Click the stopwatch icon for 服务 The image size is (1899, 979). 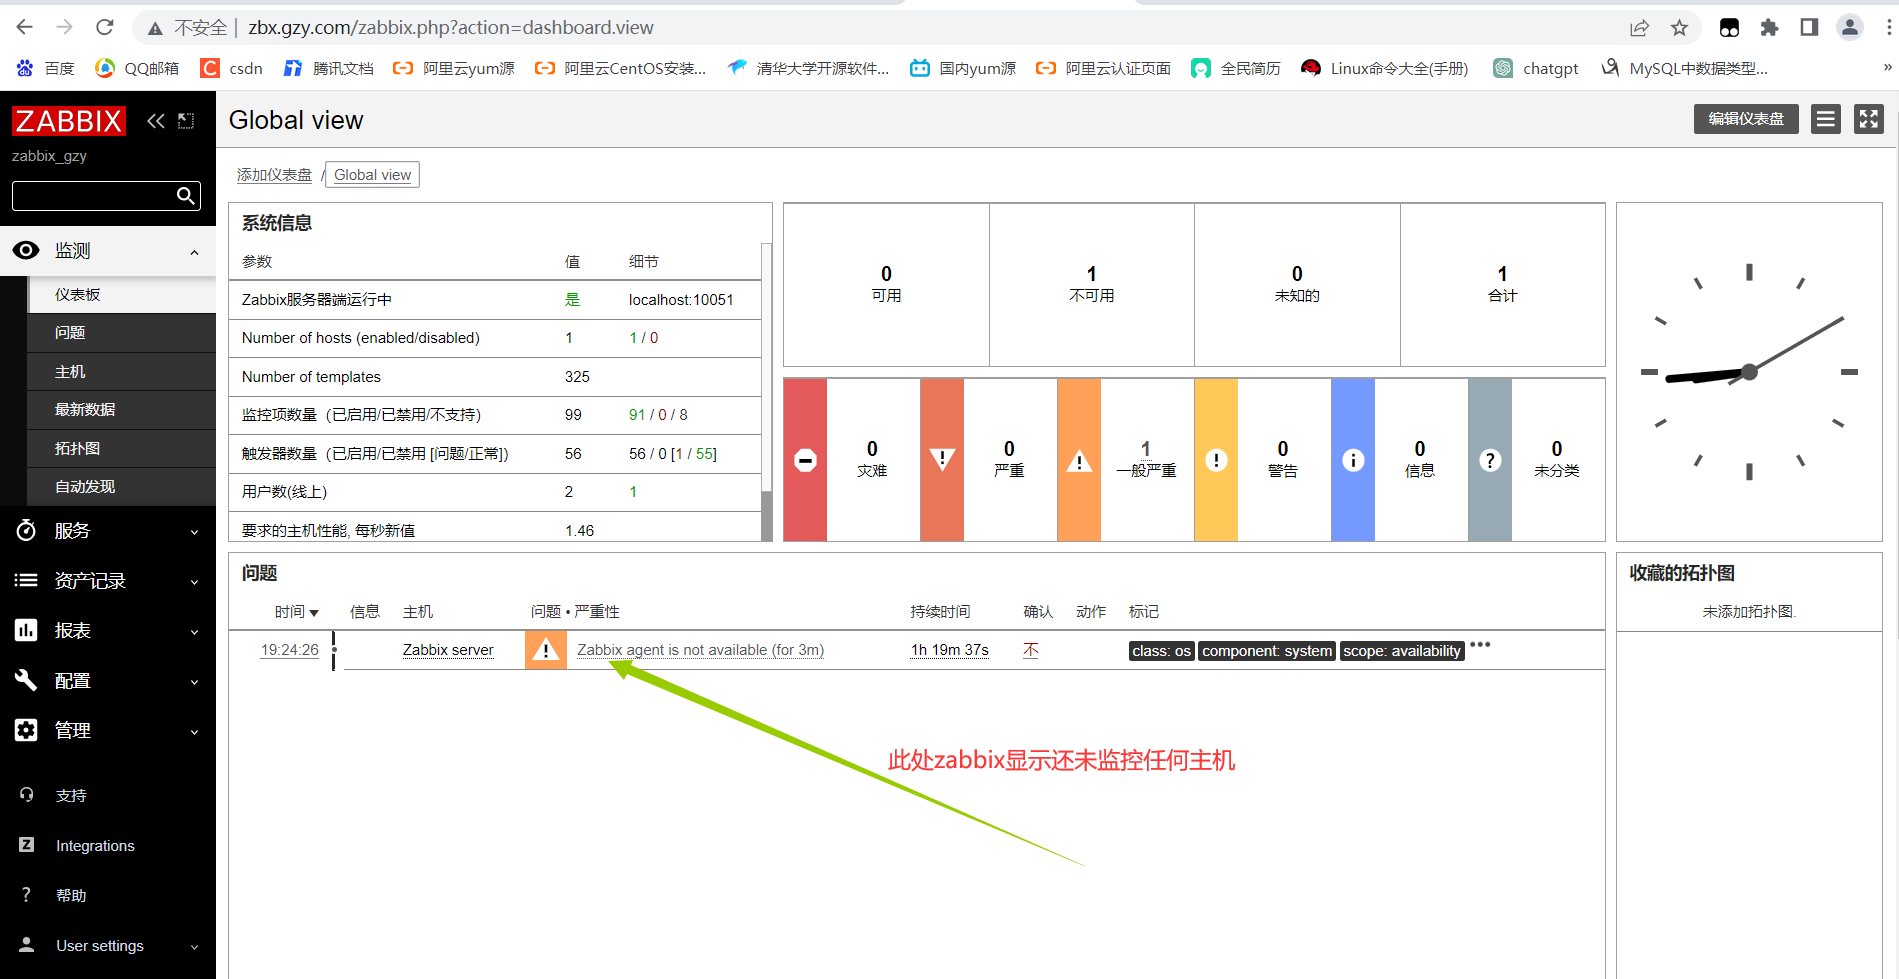tap(26, 530)
